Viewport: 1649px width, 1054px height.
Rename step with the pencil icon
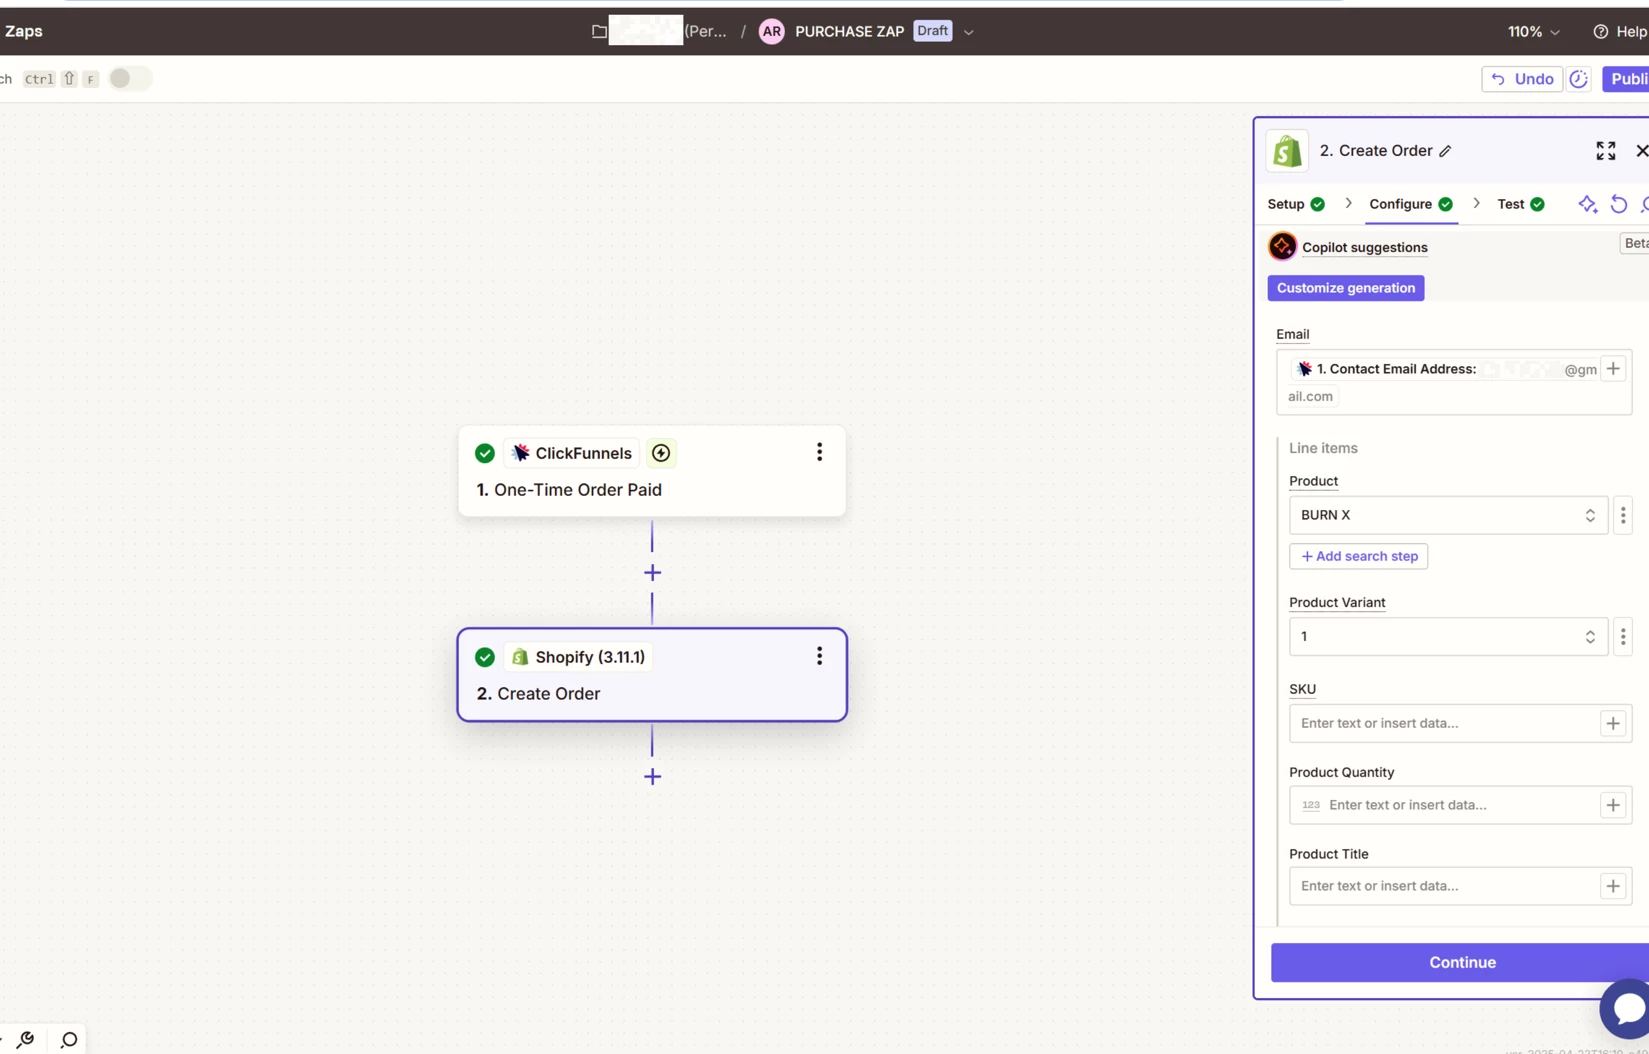click(1445, 151)
